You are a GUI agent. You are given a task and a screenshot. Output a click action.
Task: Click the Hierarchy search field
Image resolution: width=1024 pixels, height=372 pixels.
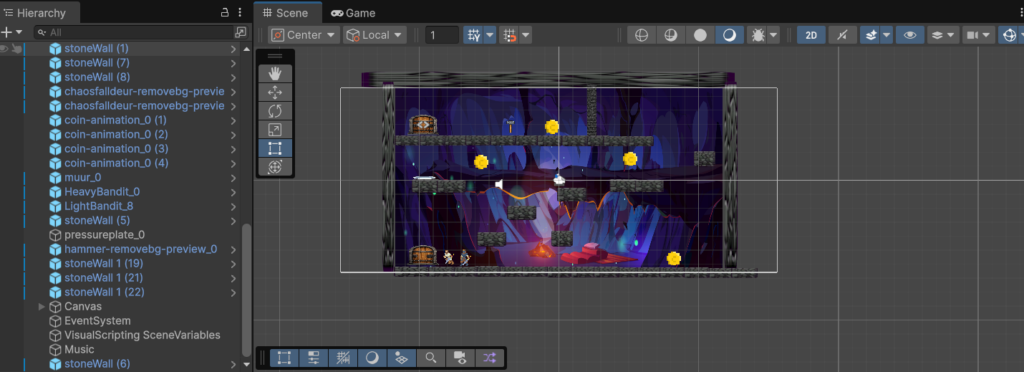(134, 32)
